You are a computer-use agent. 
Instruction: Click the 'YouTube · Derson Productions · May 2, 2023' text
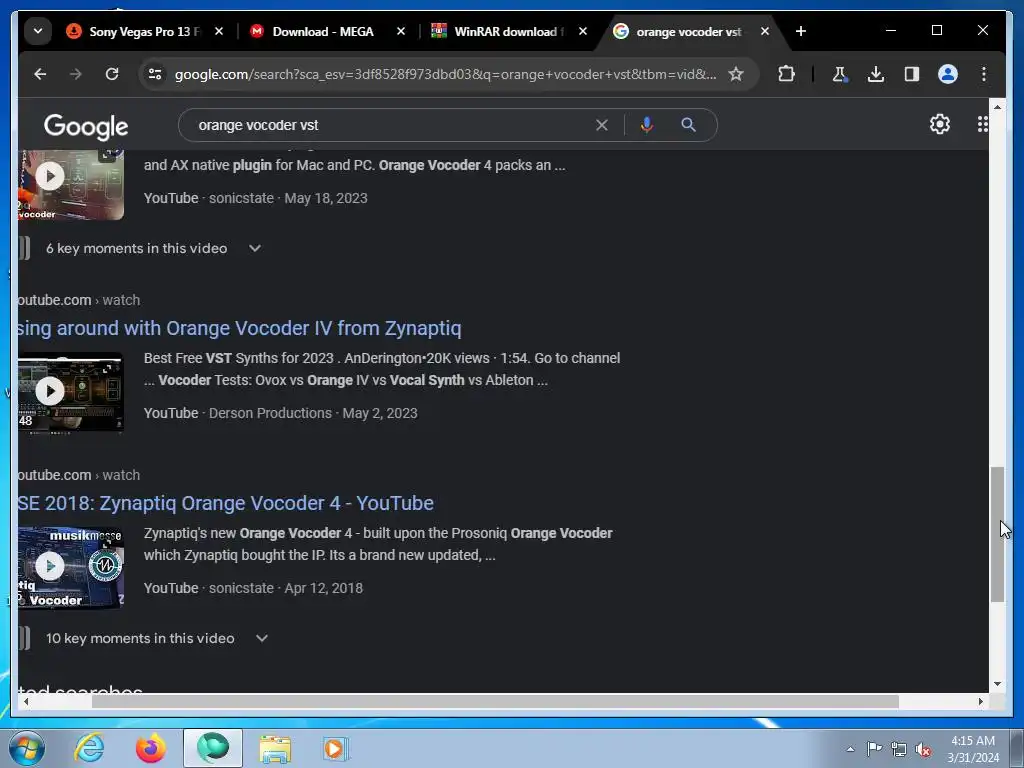pos(281,413)
